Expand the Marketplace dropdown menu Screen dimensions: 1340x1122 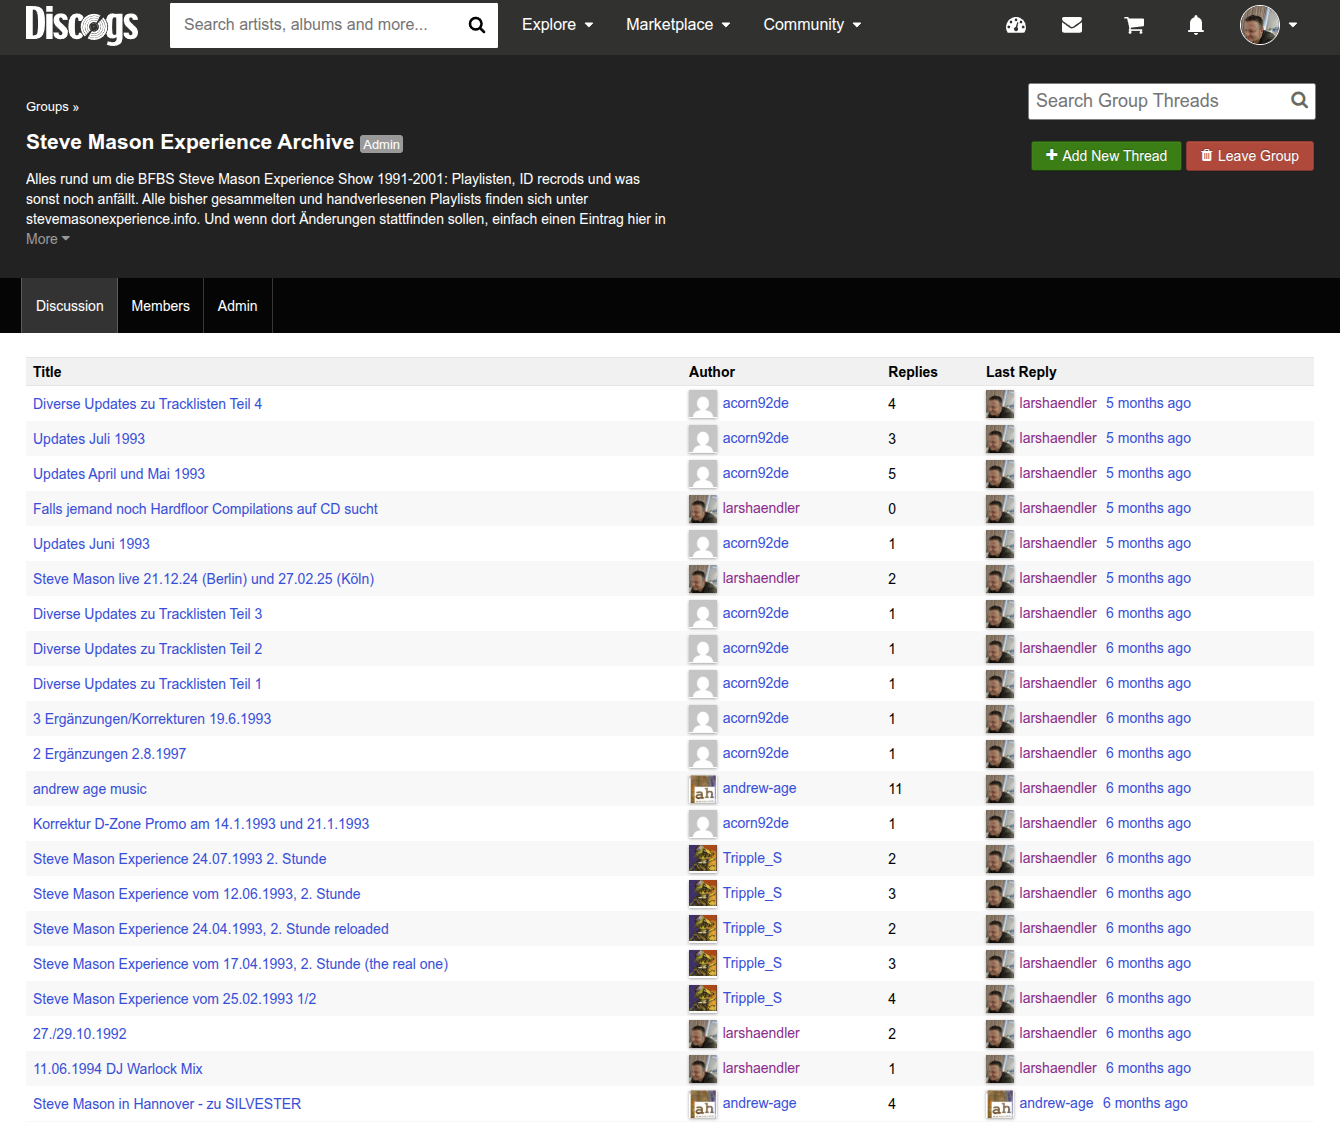[678, 25]
